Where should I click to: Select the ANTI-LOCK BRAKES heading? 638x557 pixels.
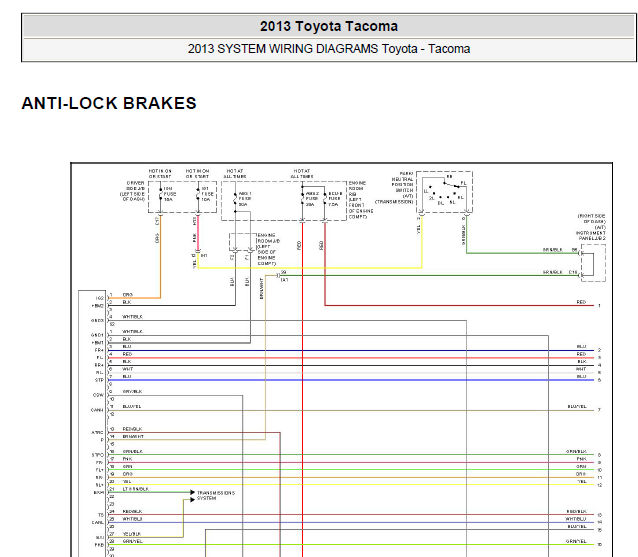(109, 103)
